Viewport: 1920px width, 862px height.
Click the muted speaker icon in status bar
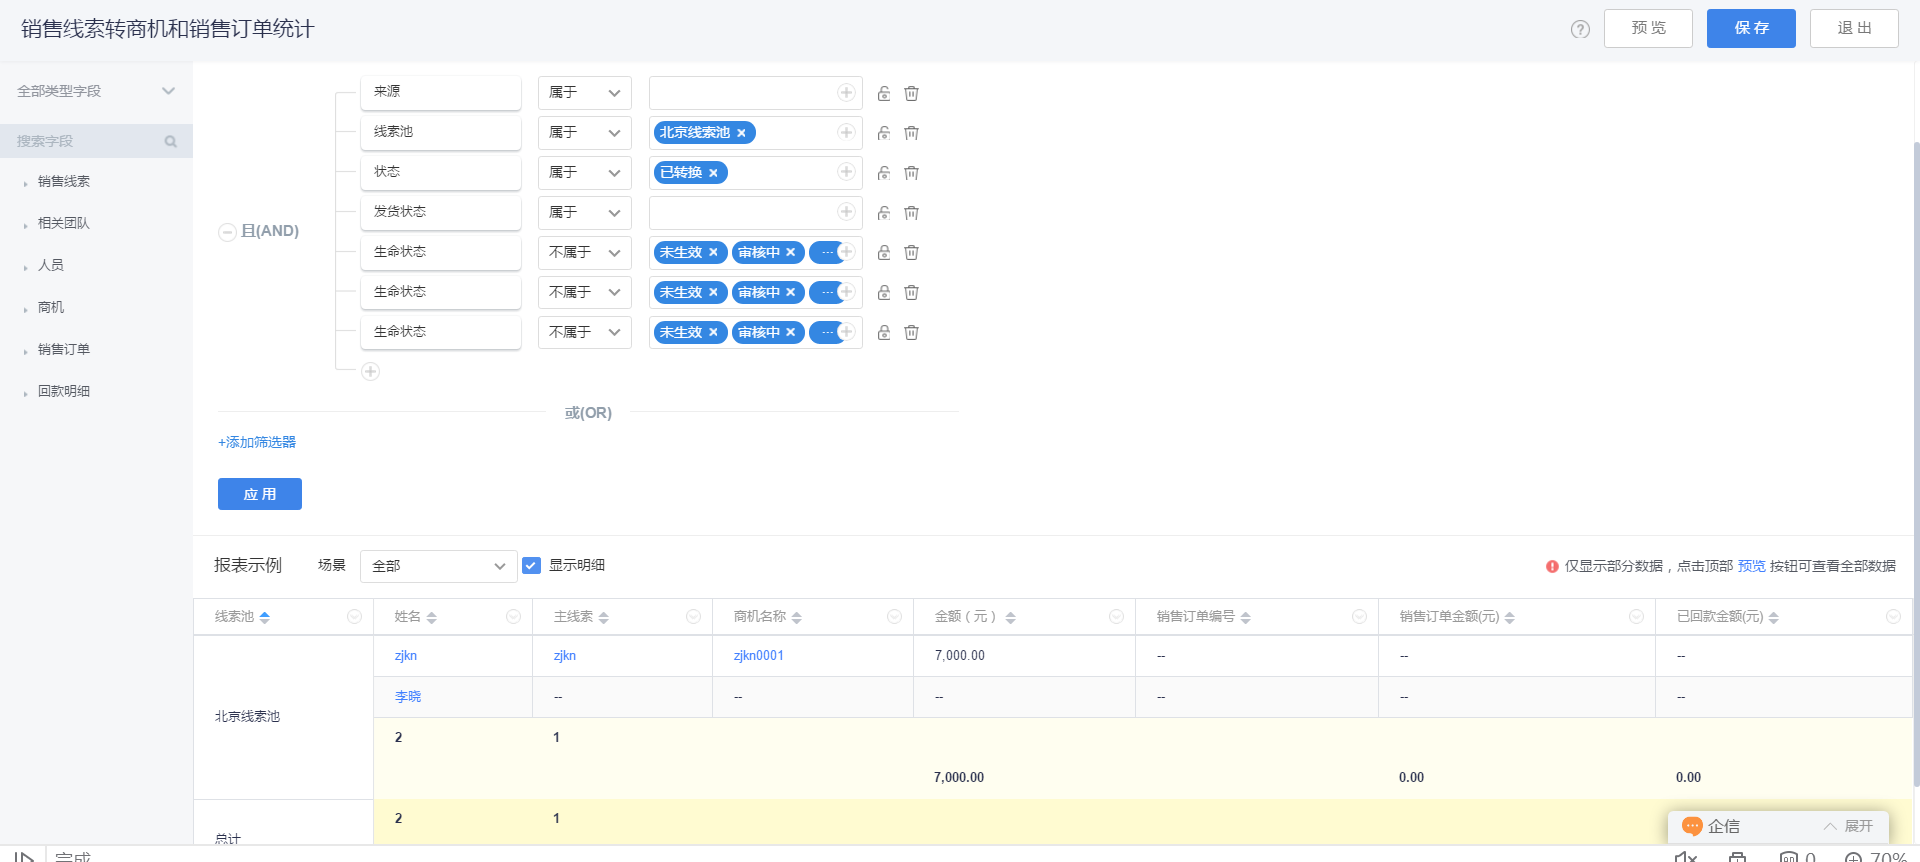[x=1686, y=856]
